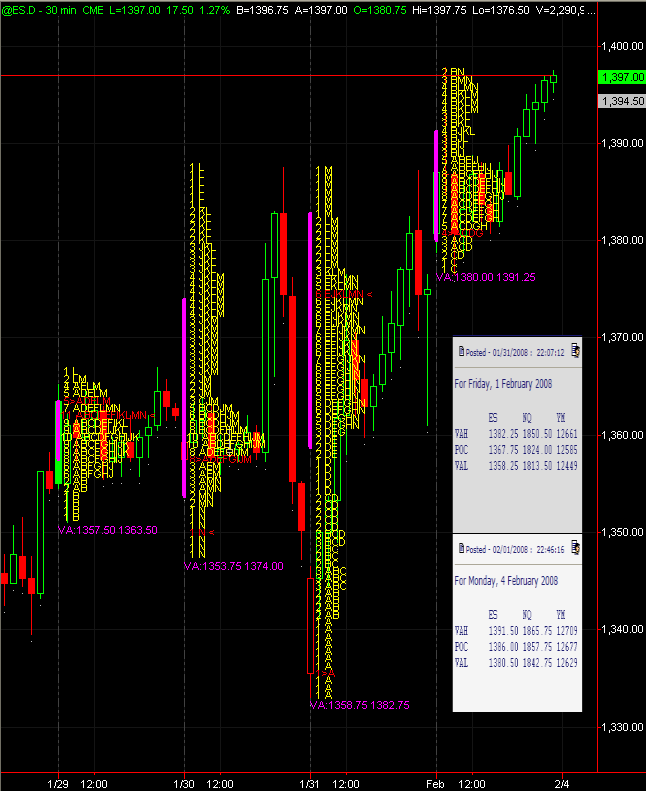Click the 1391.50 VAH value

(503, 631)
